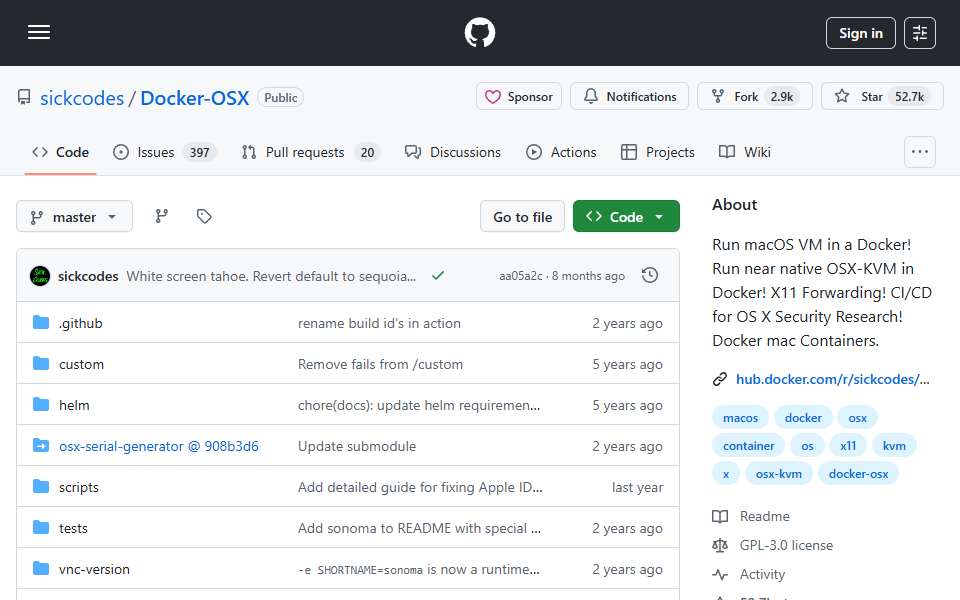Screen dimensions: 960x600
Task: Select the osx topic tag
Action: [x=857, y=418]
